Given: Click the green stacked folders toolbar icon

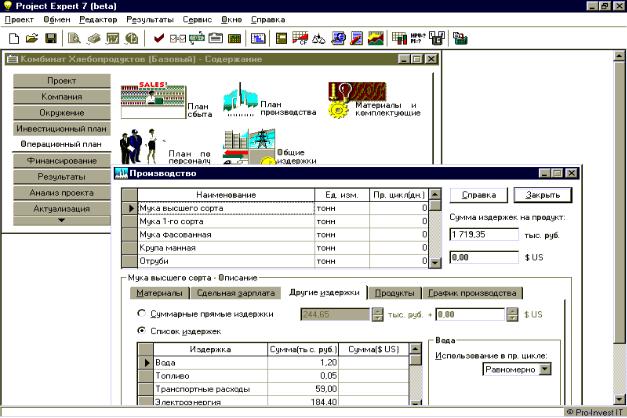Looking at the screenshot, I should (460, 38).
